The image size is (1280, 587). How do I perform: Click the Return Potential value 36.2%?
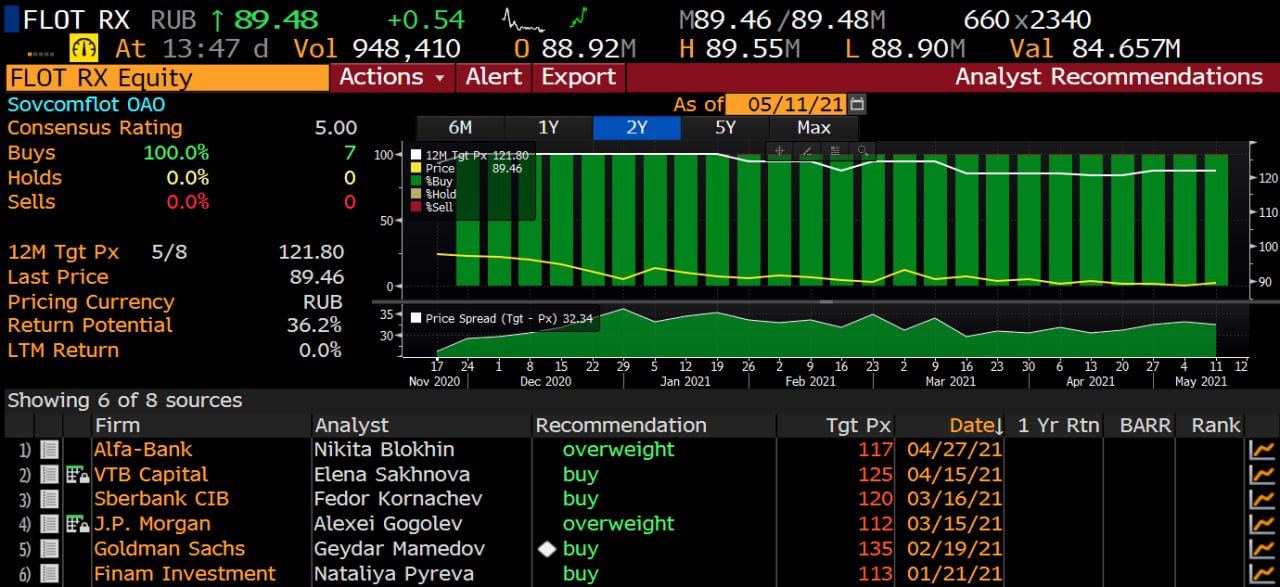(314, 326)
